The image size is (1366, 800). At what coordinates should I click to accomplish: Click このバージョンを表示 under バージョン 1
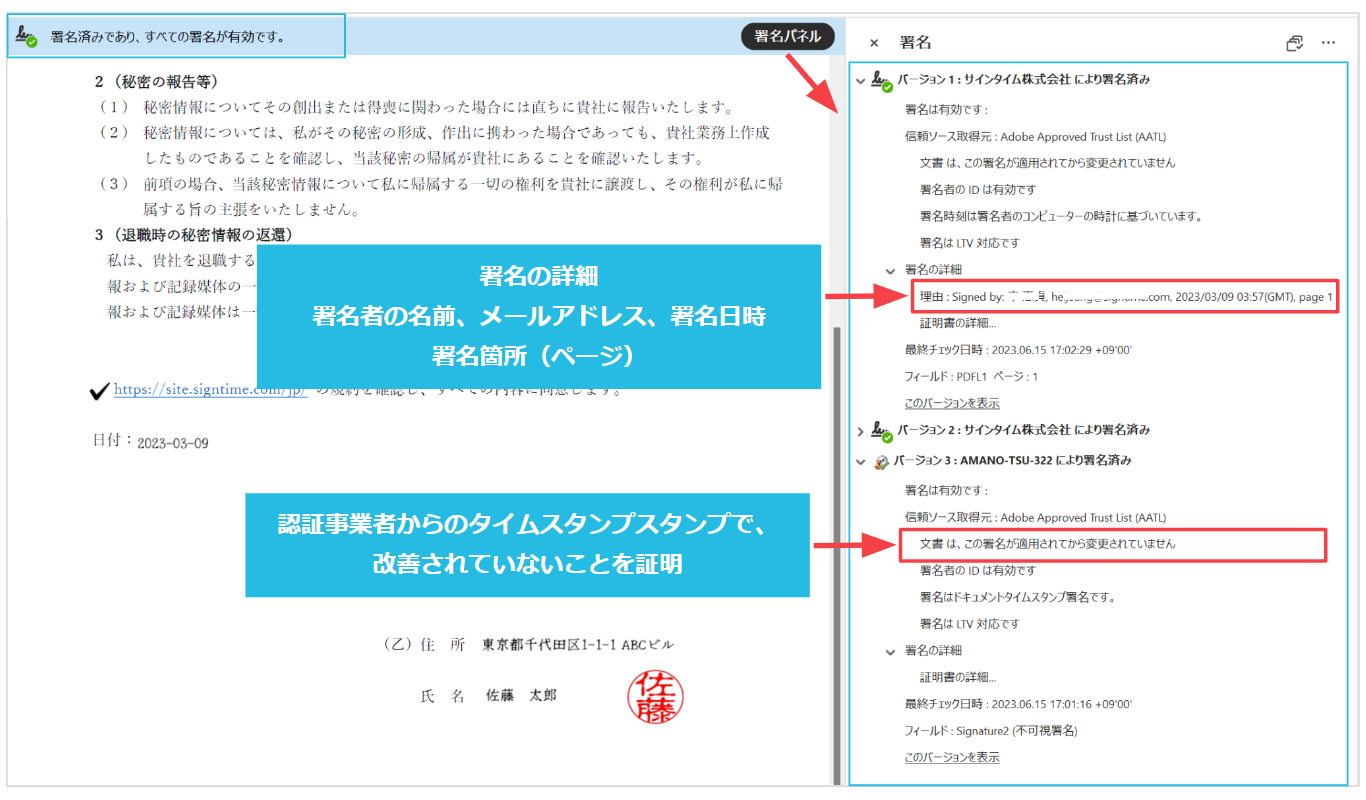coord(951,403)
